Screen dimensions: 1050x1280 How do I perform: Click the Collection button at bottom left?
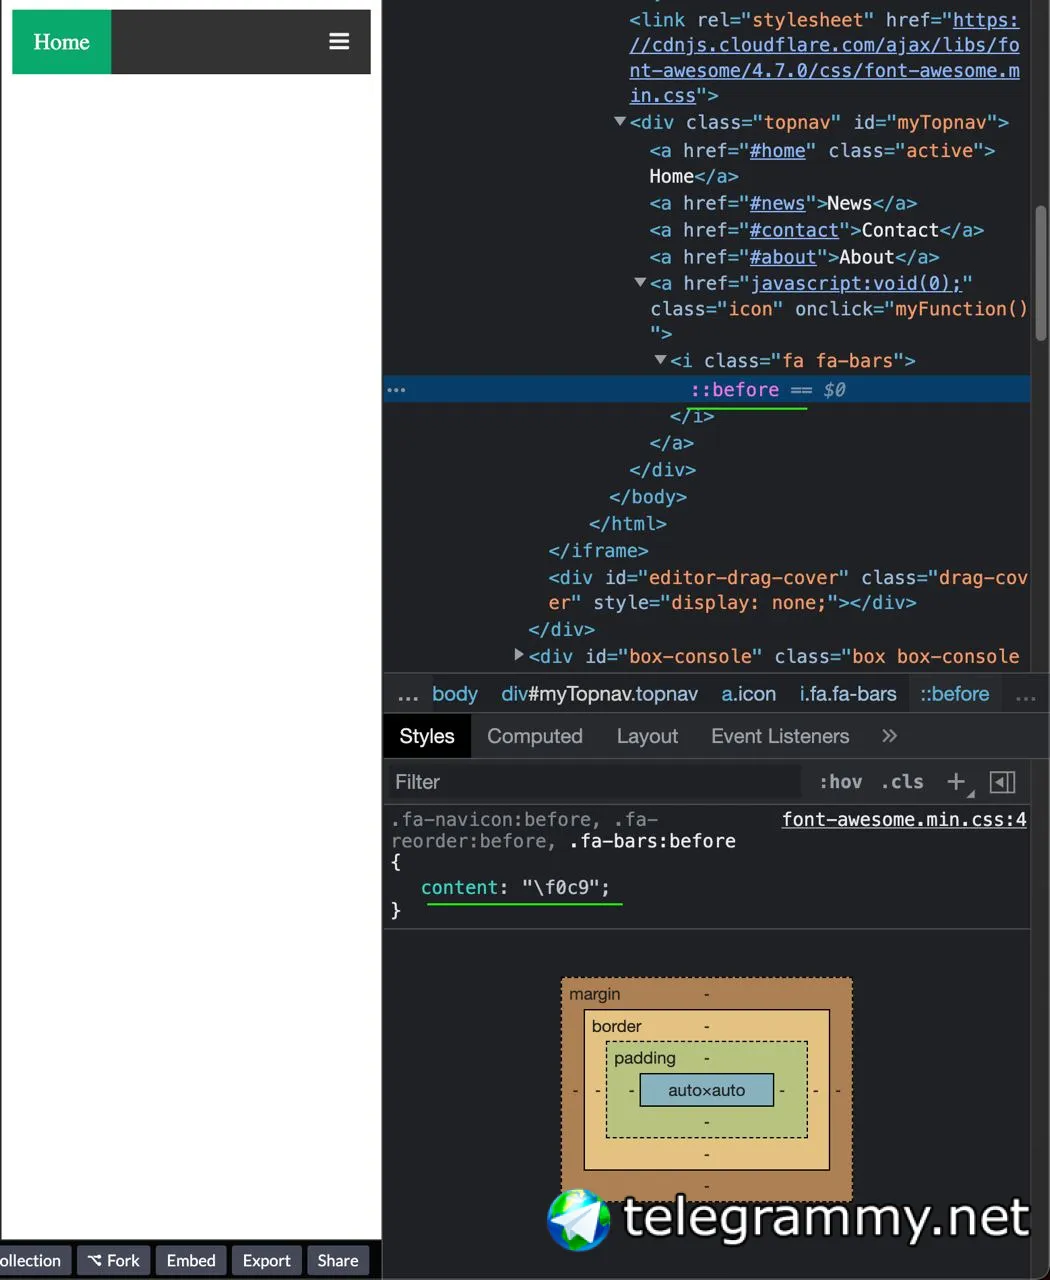34,1260
